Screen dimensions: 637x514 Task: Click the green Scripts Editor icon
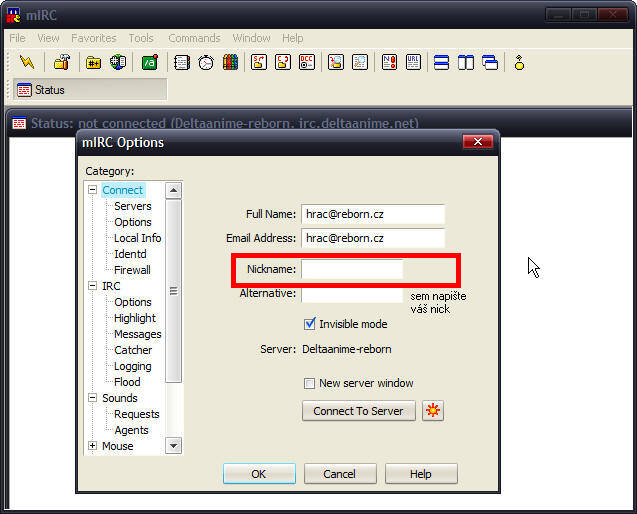coord(149,62)
